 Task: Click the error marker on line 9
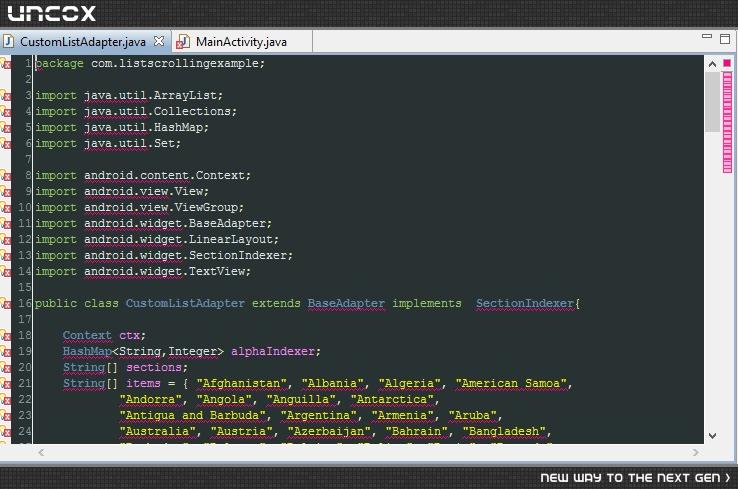tap(5, 192)
